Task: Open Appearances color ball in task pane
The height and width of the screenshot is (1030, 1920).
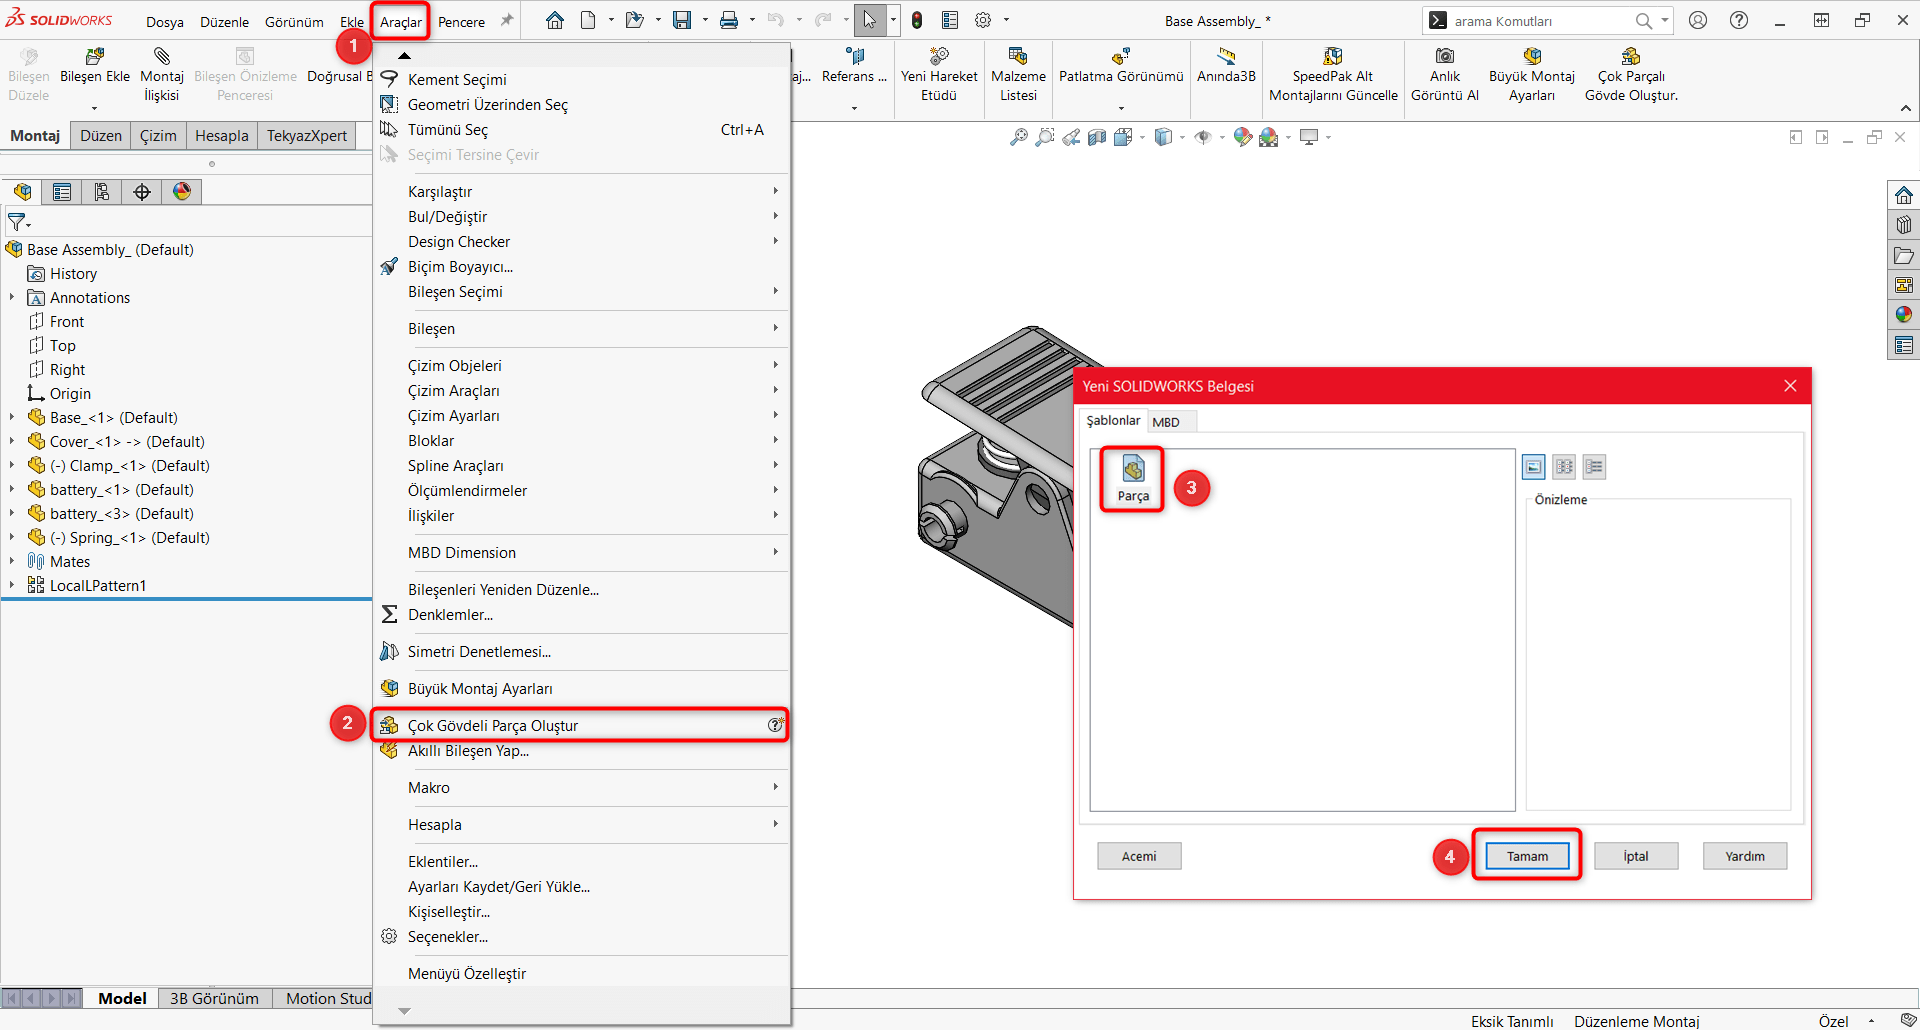Action: (1903, 315)
